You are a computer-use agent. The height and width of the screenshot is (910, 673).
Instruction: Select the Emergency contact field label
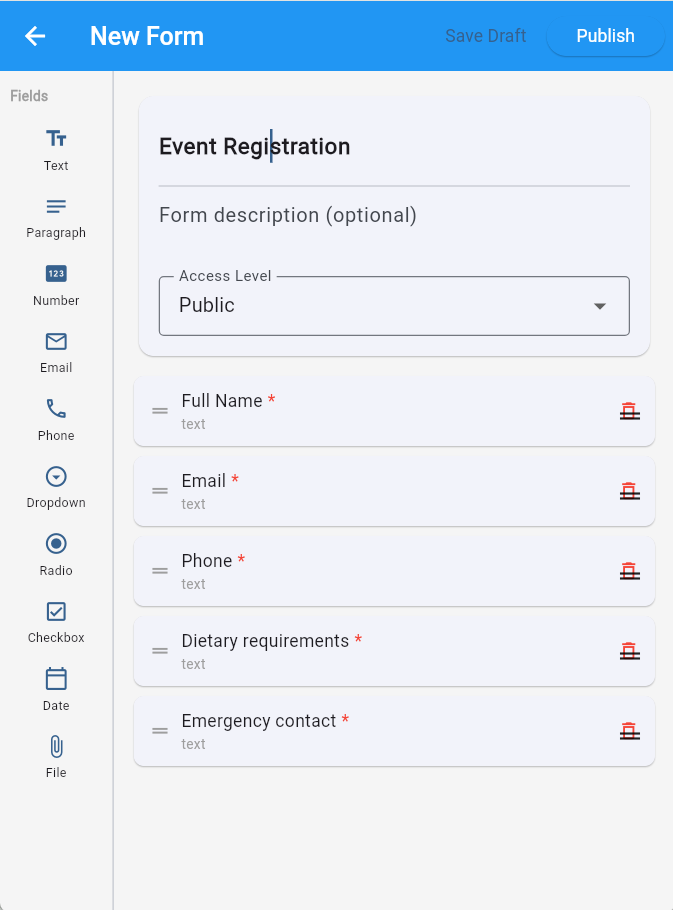point(259,721)
